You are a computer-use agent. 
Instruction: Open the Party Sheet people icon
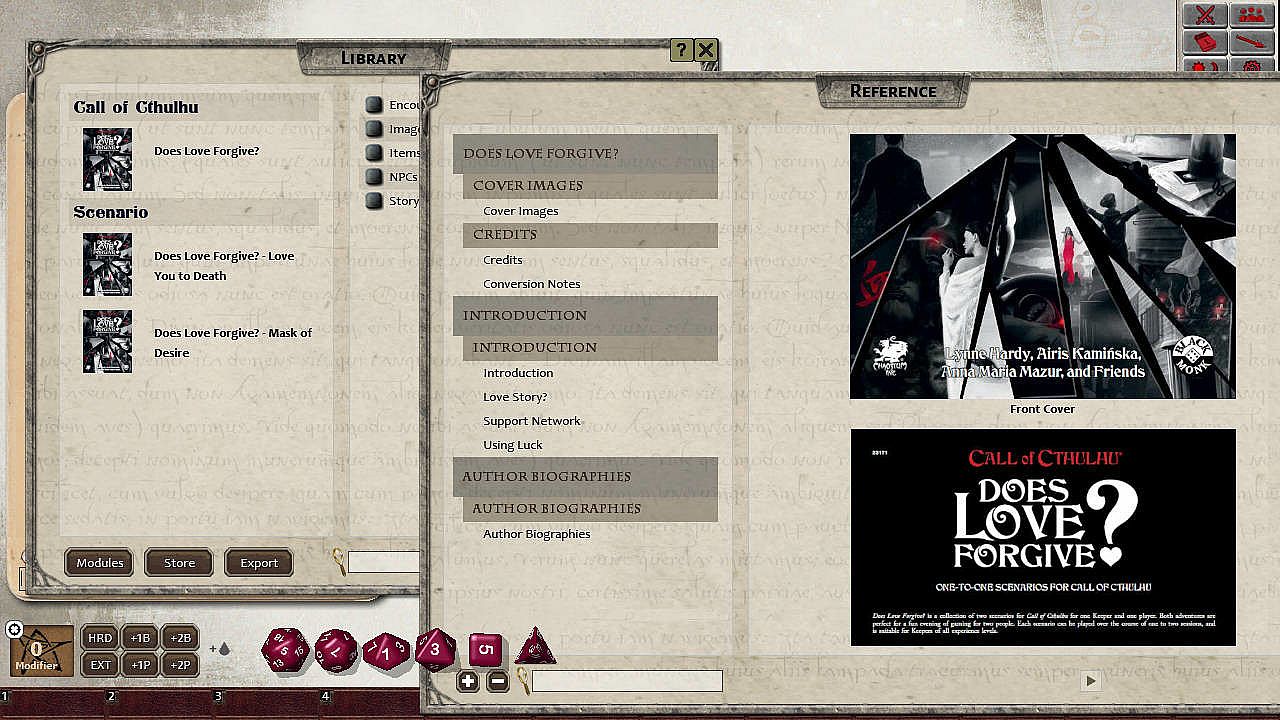pyautogui.click(x=1251, y=15)
